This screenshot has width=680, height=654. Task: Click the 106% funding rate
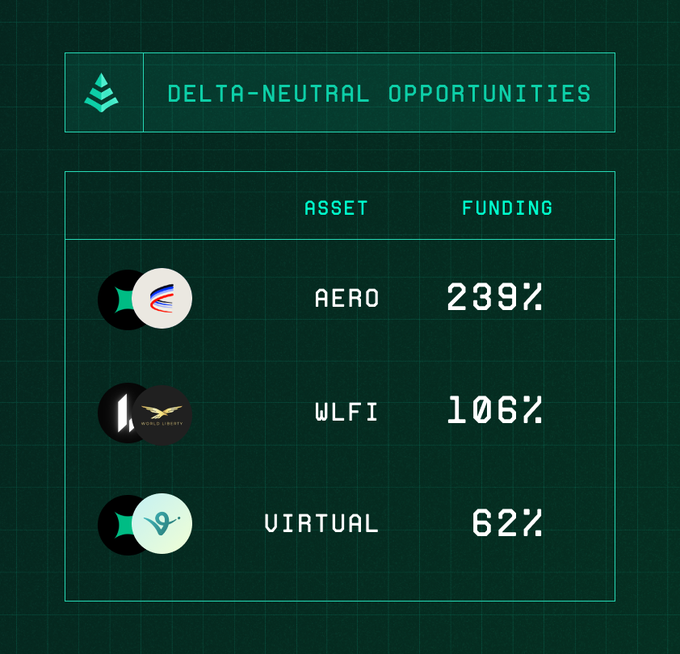coord(494,411)
